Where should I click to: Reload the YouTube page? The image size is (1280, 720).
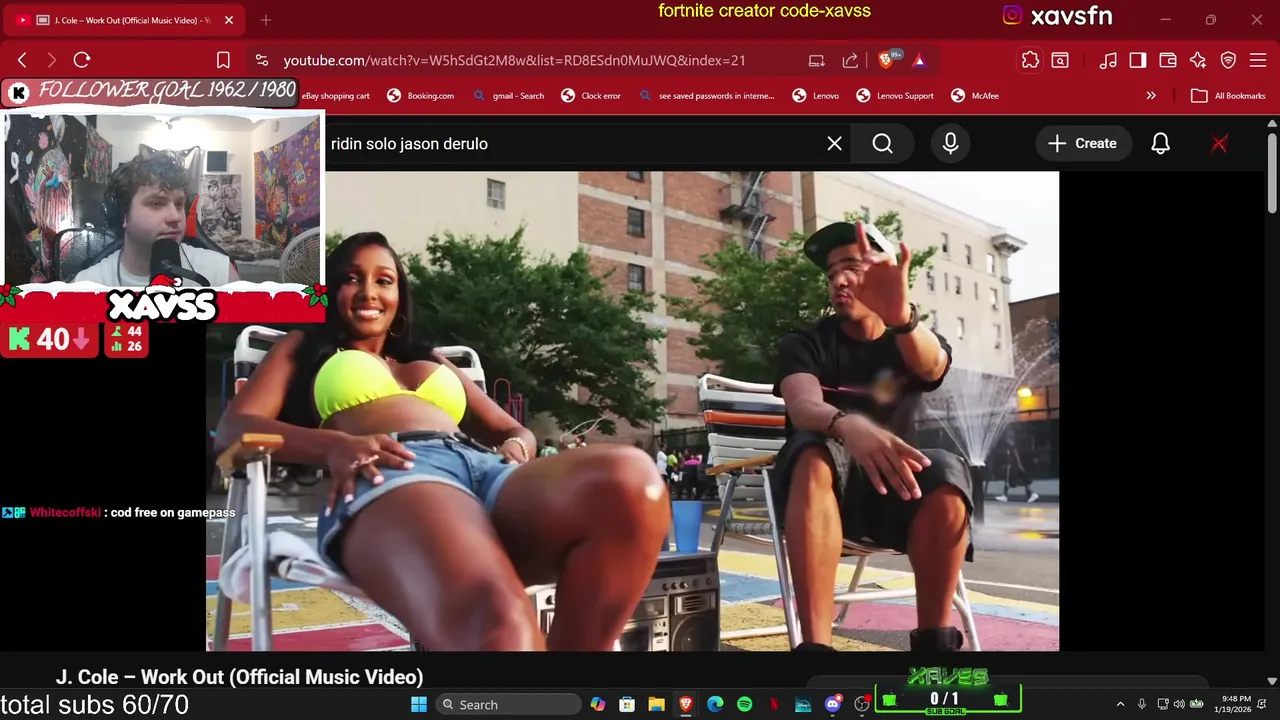pyautogui.click(x=82, y=60)
